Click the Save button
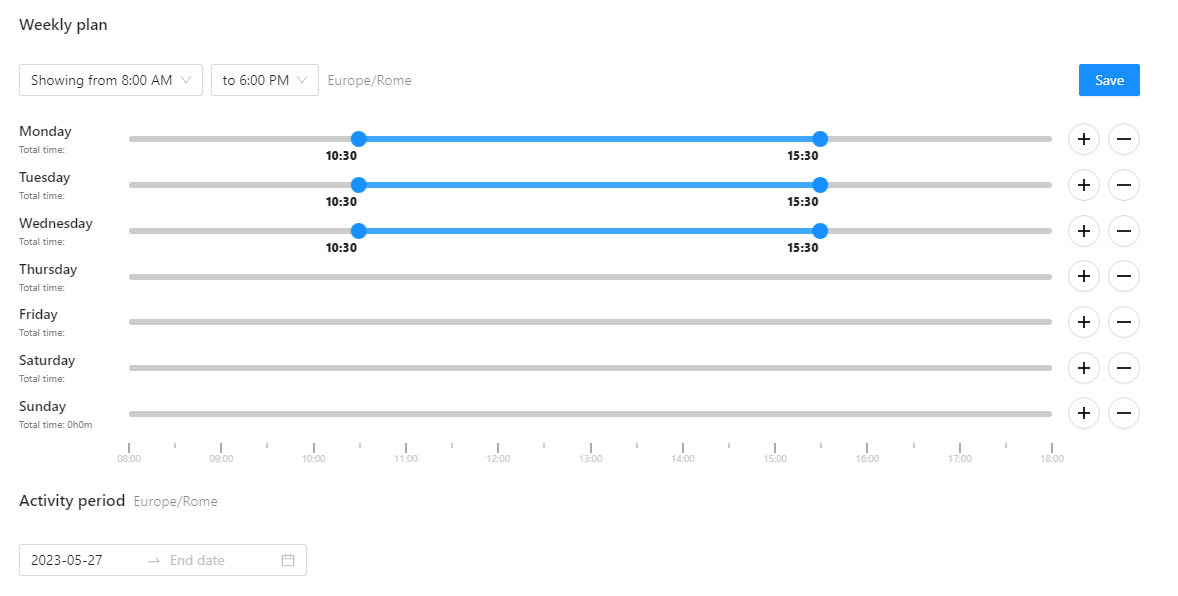This screenshot has width=1178, height=596. 1109,80
